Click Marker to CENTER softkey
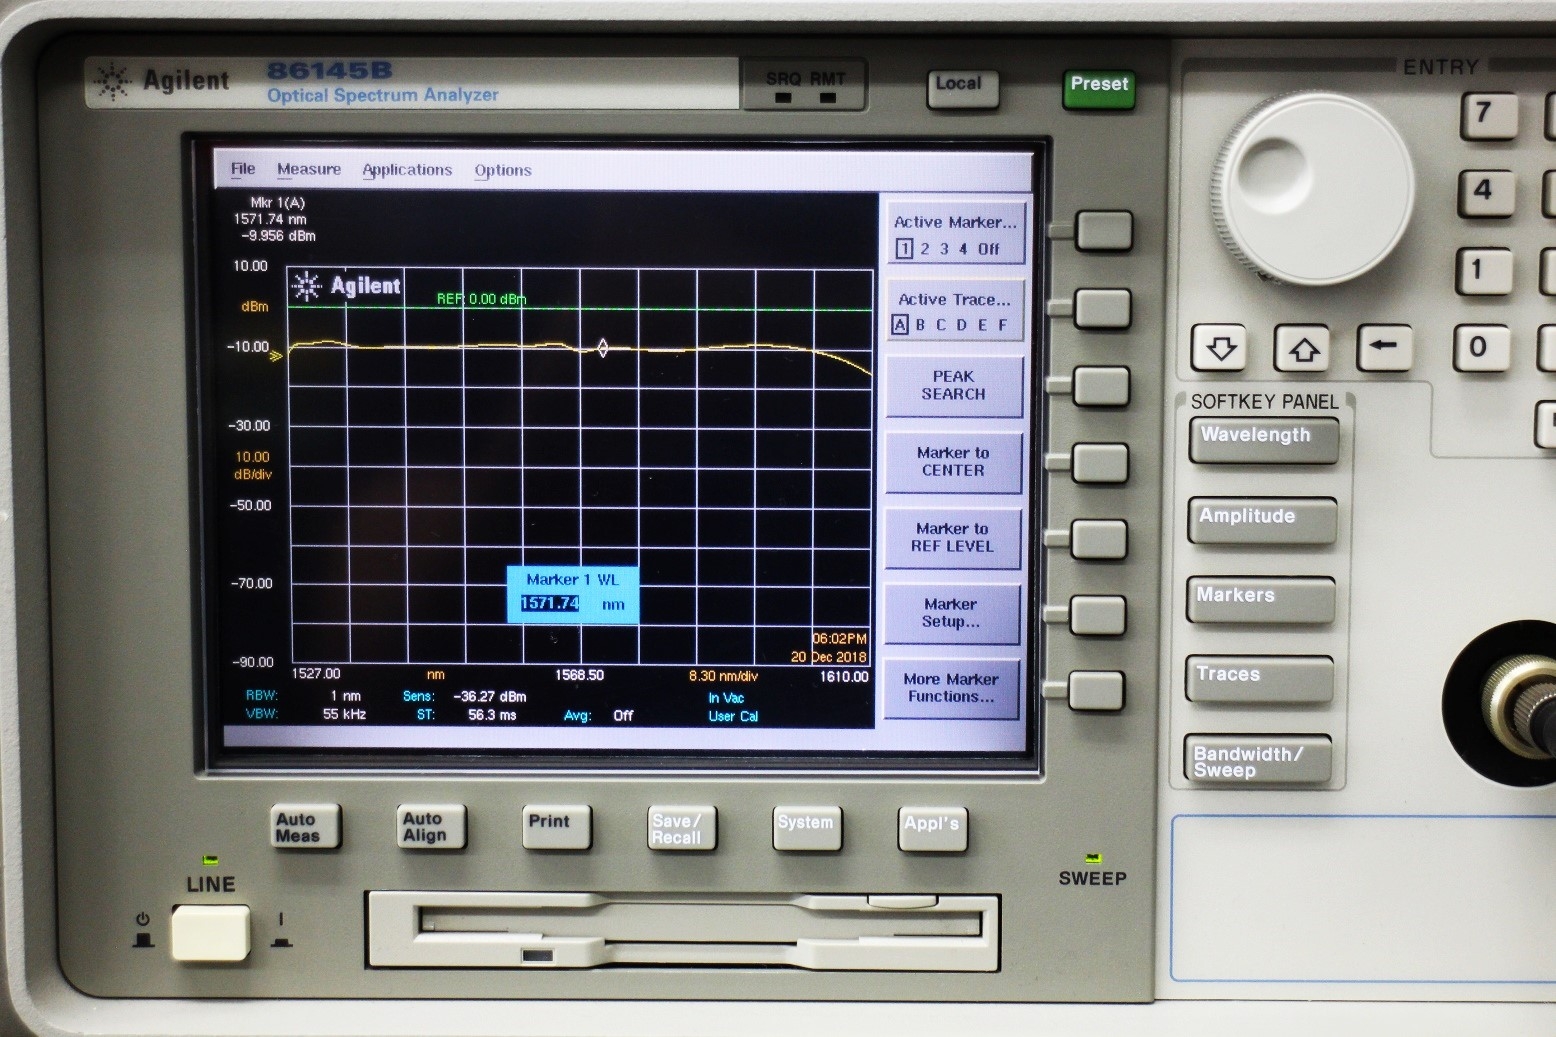 tap(953, 462)
